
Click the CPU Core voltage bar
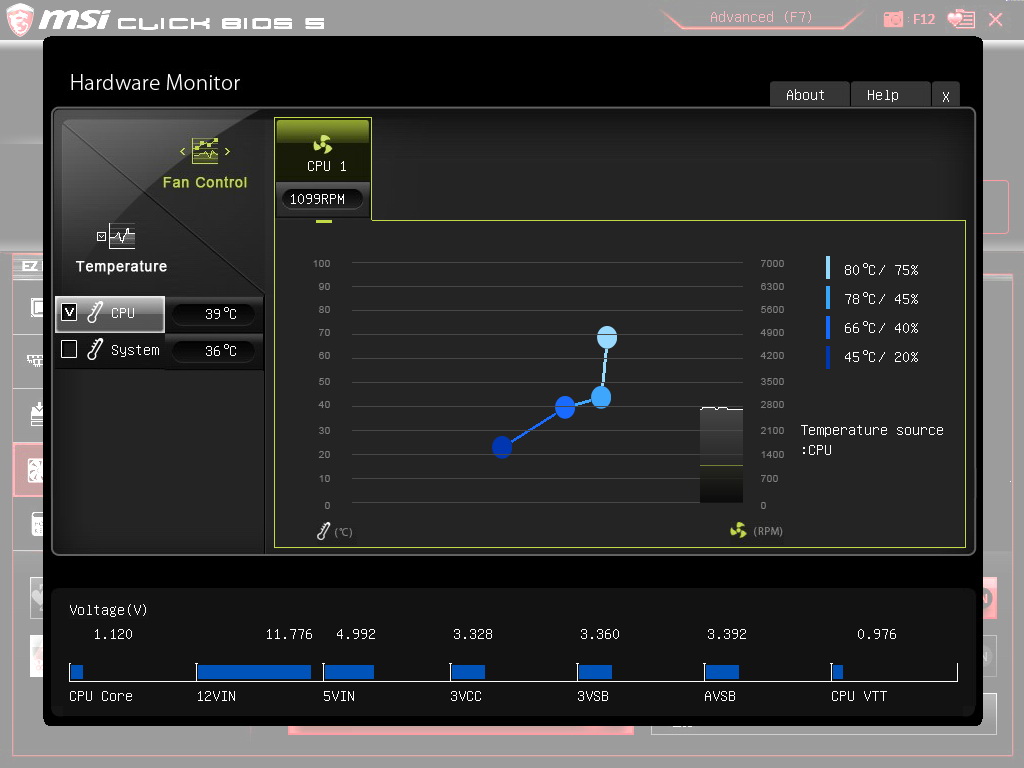click(x=77, y=671)
